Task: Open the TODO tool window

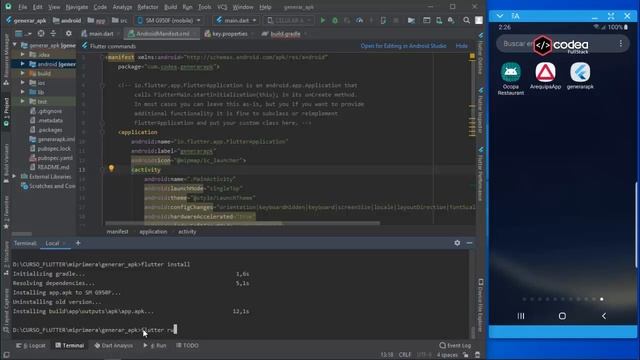Action: point(187,345)
